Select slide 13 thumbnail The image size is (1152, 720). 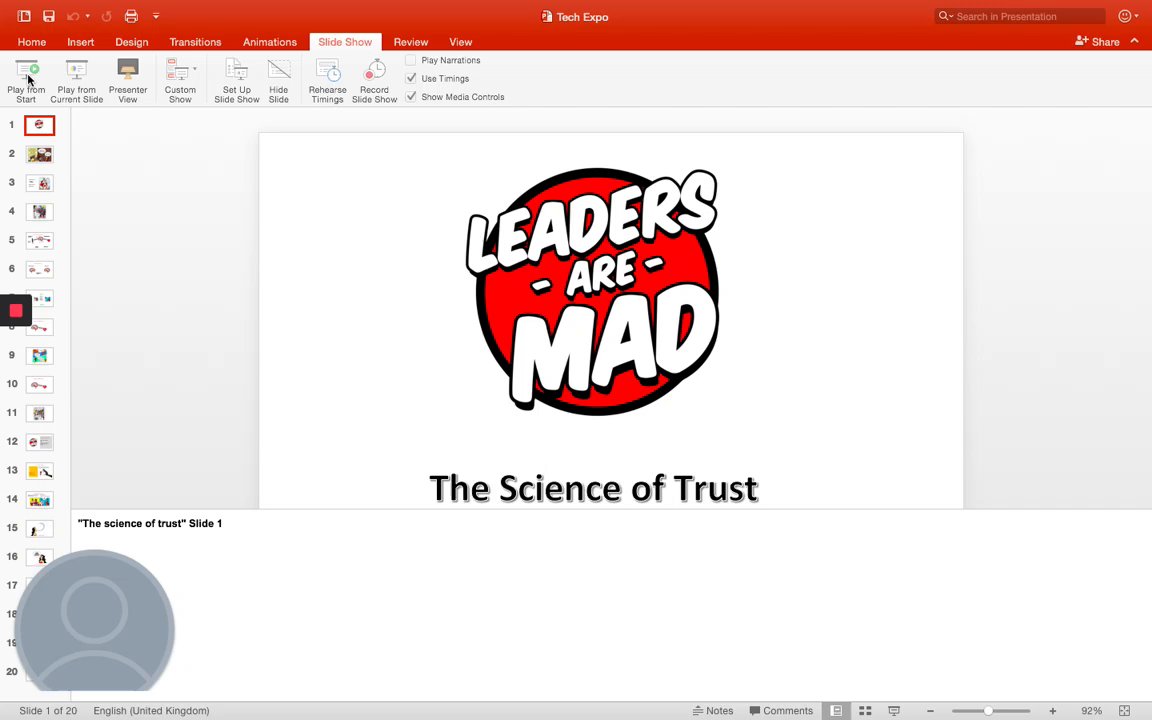(x=40, y=471)
